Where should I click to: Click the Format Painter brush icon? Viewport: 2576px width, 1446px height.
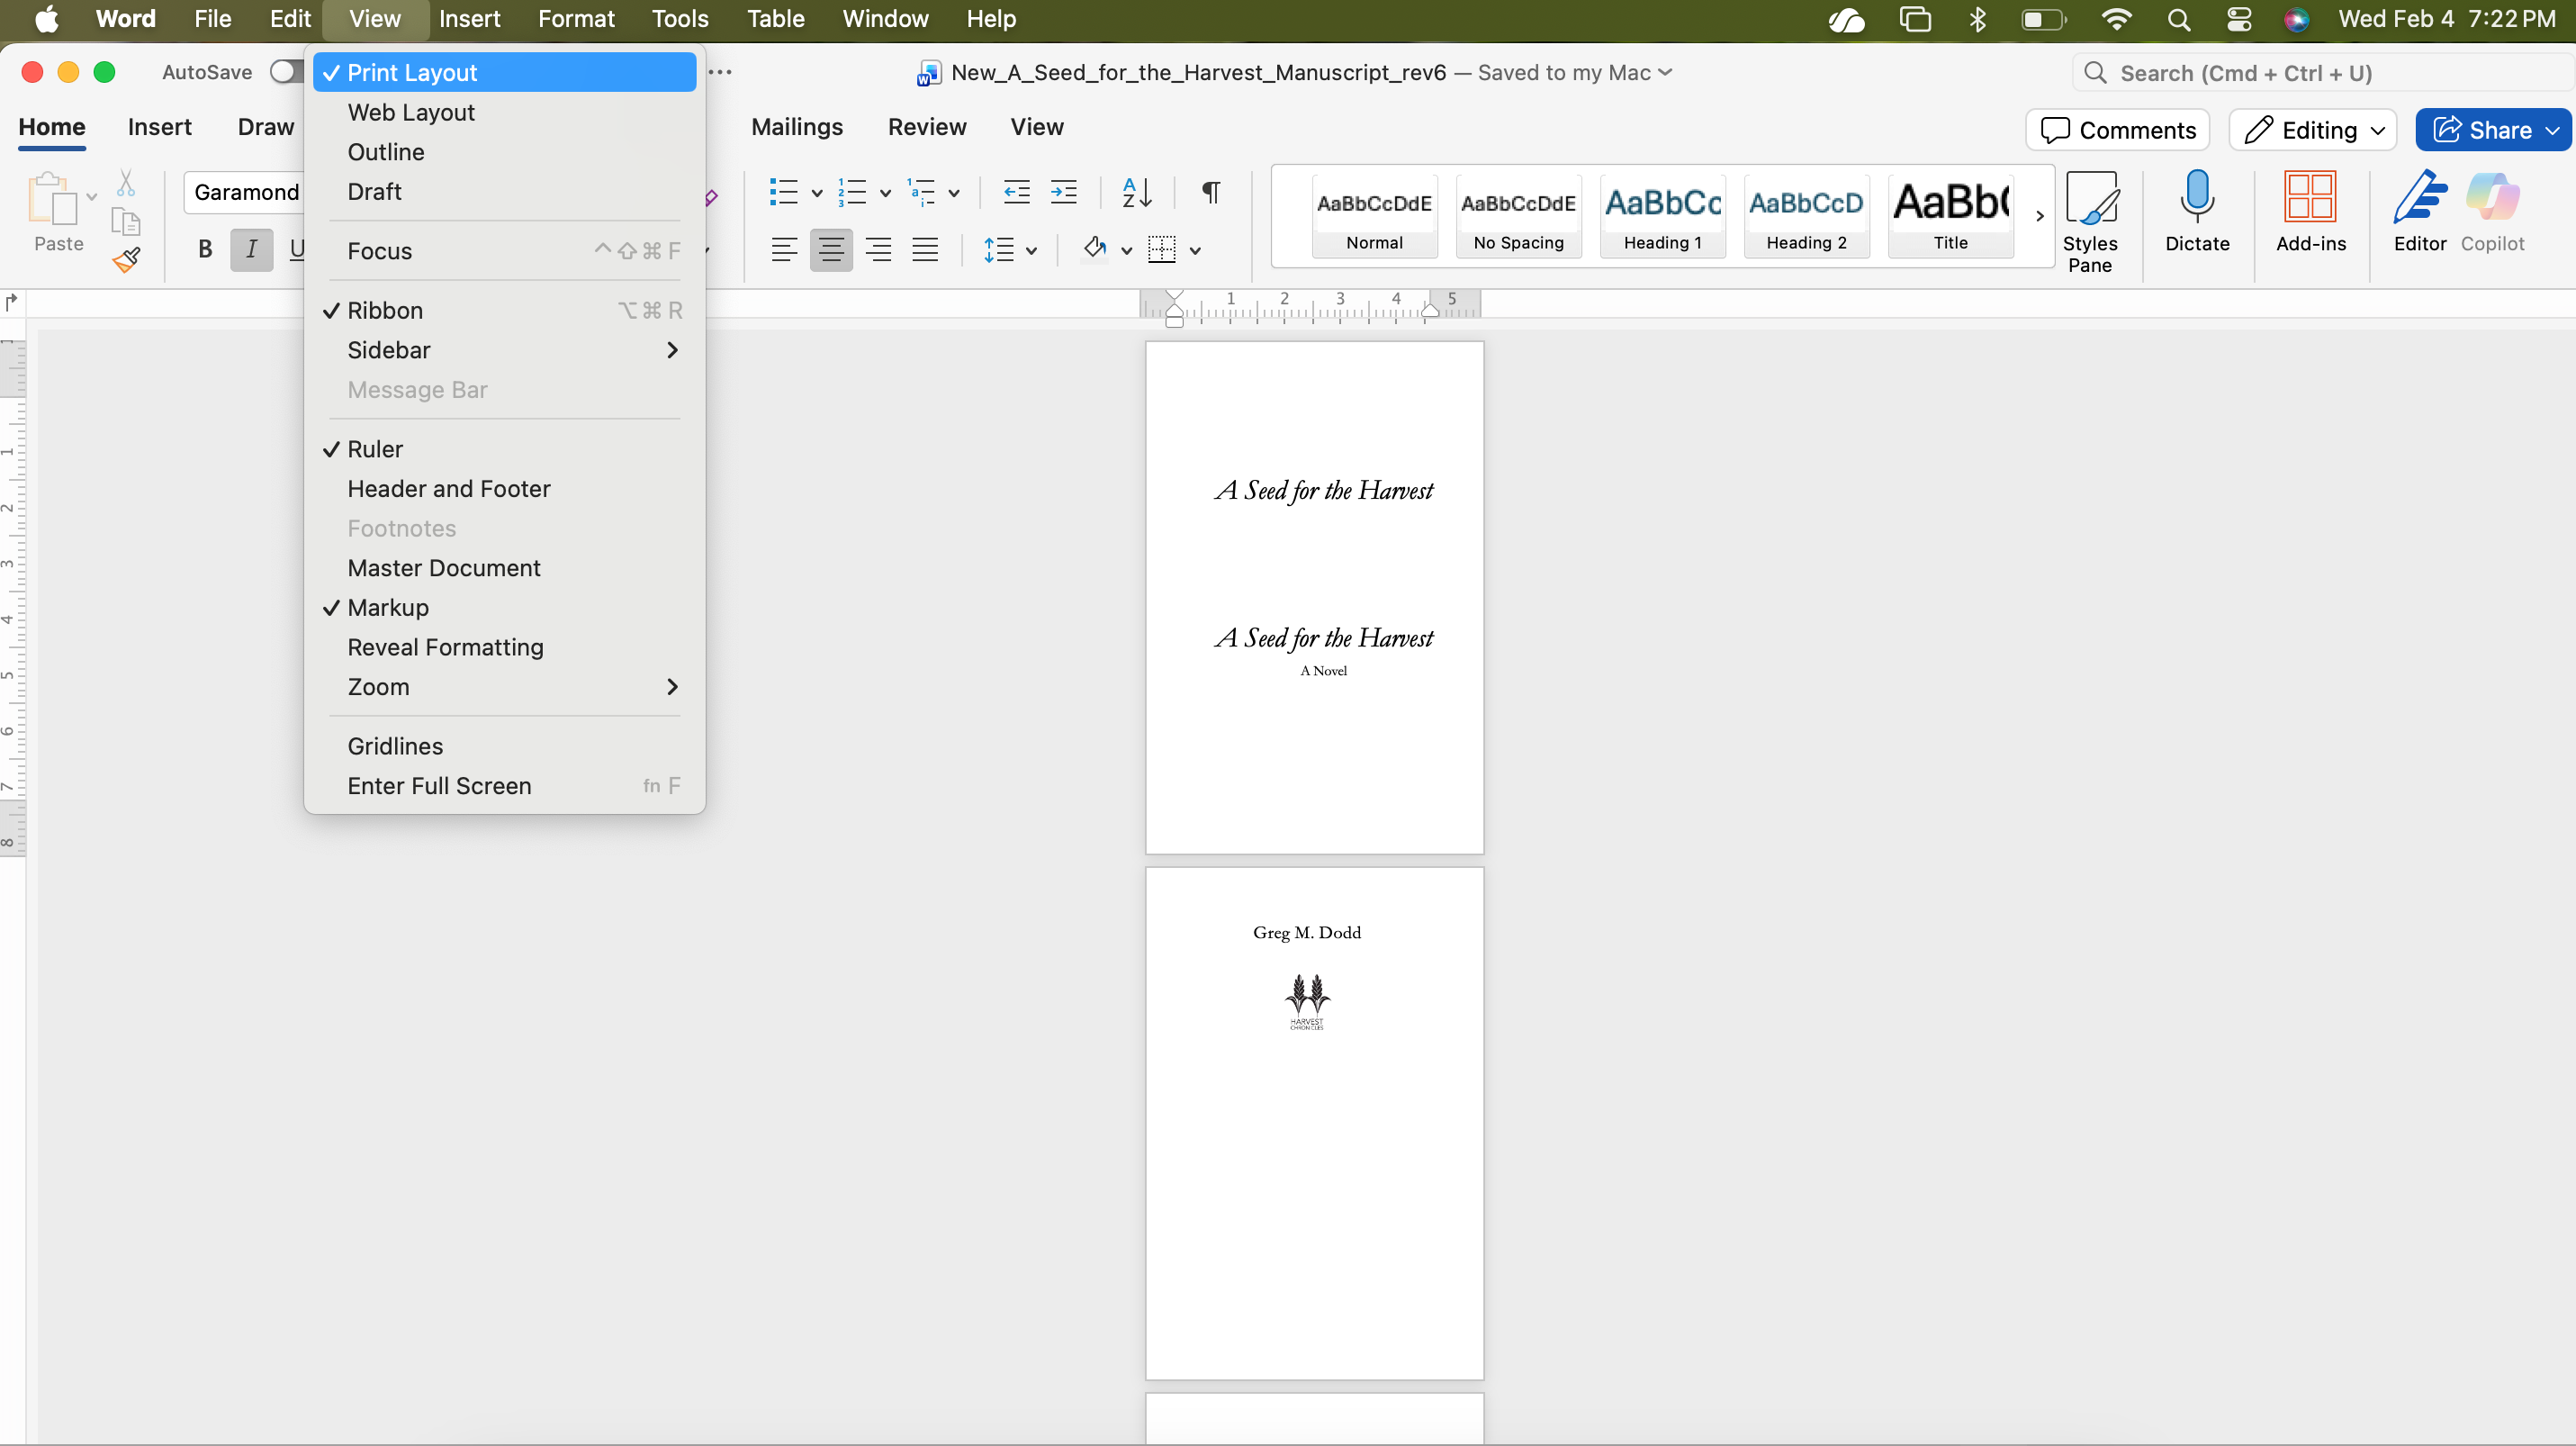tap(126, 261)
